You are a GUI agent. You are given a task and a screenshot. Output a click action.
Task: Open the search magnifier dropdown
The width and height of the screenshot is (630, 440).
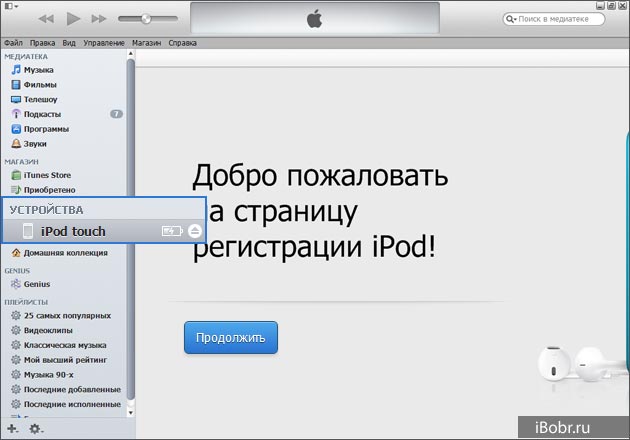[511, 19]
